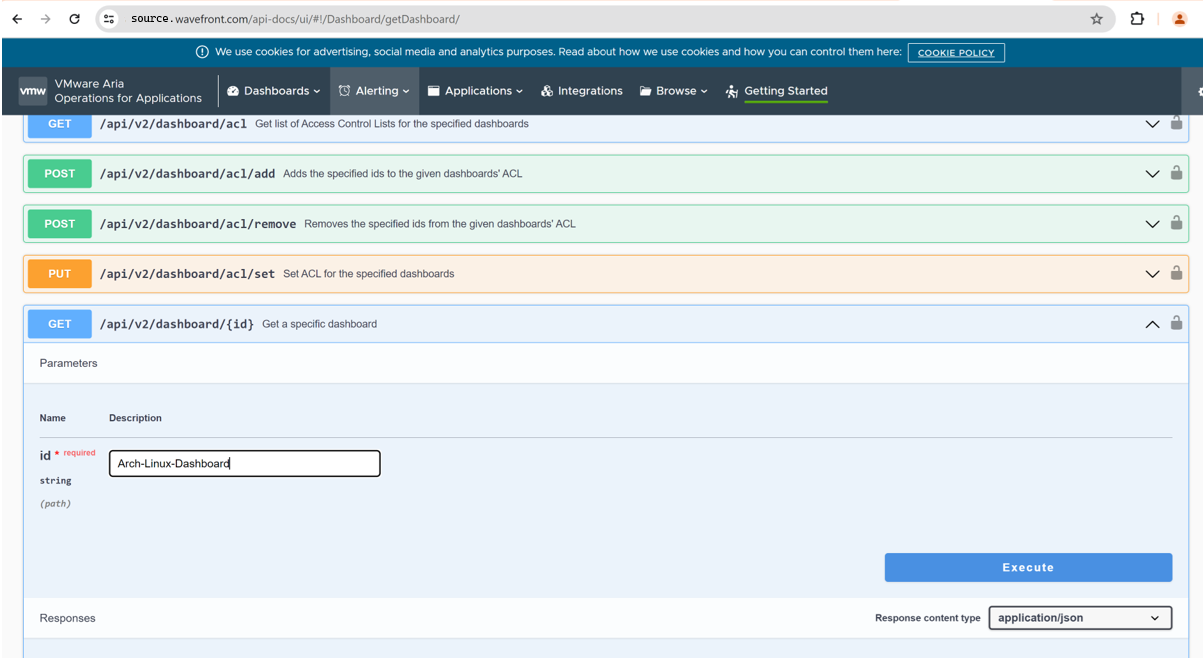Click the vmw logo icon
This screenshot has height=664, width=1203.
pos(33,91)
